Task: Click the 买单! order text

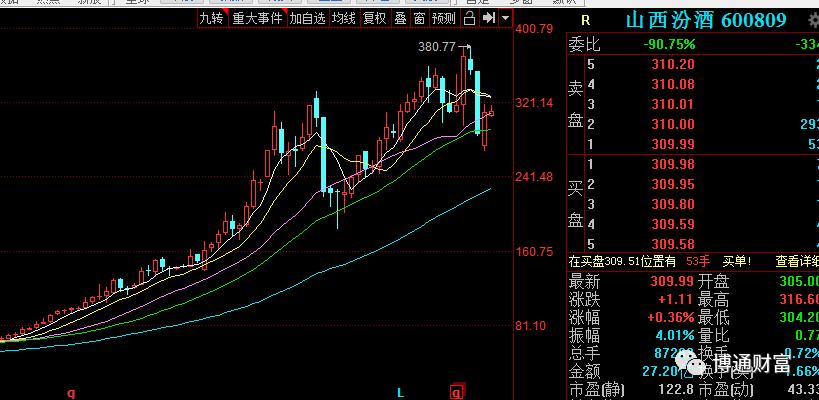Action: point(736,261)
